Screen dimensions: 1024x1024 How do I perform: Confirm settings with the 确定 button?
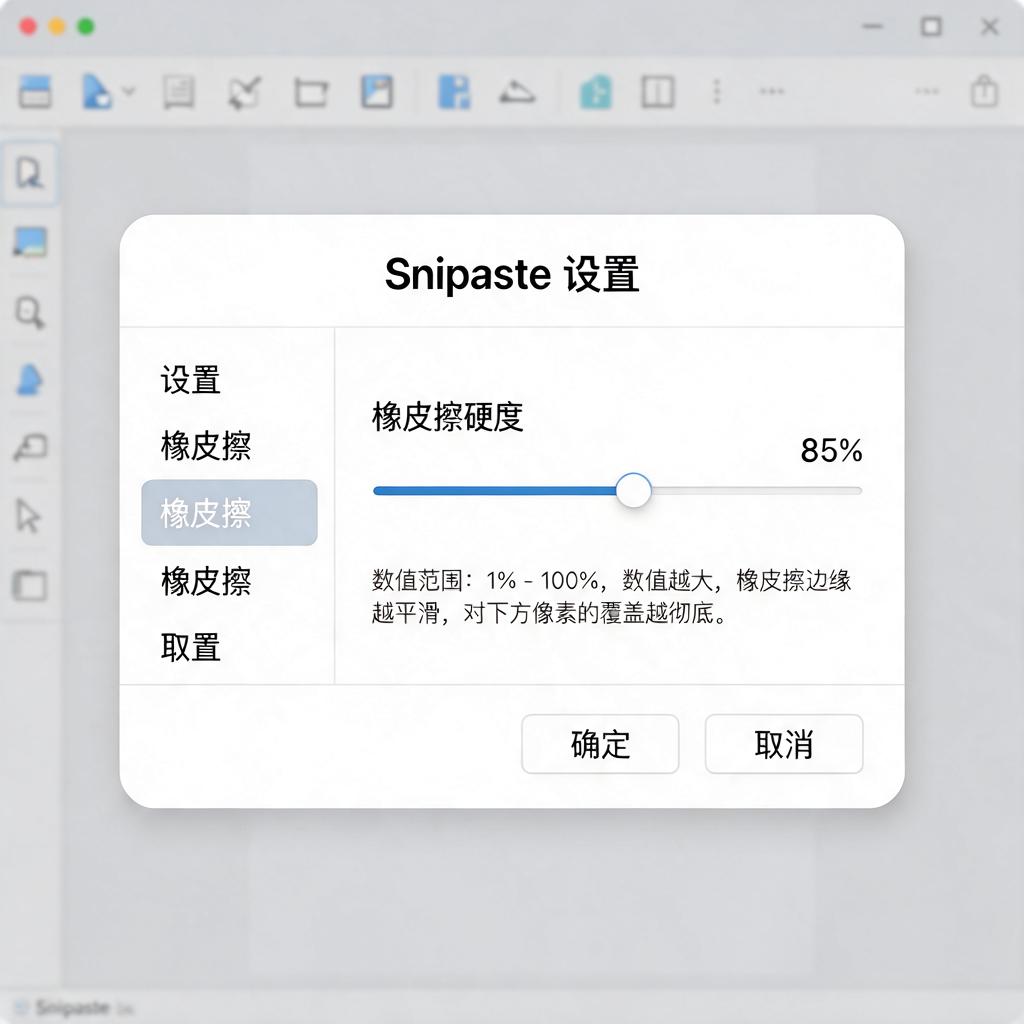pyautogui.click(x=600, y=744)
